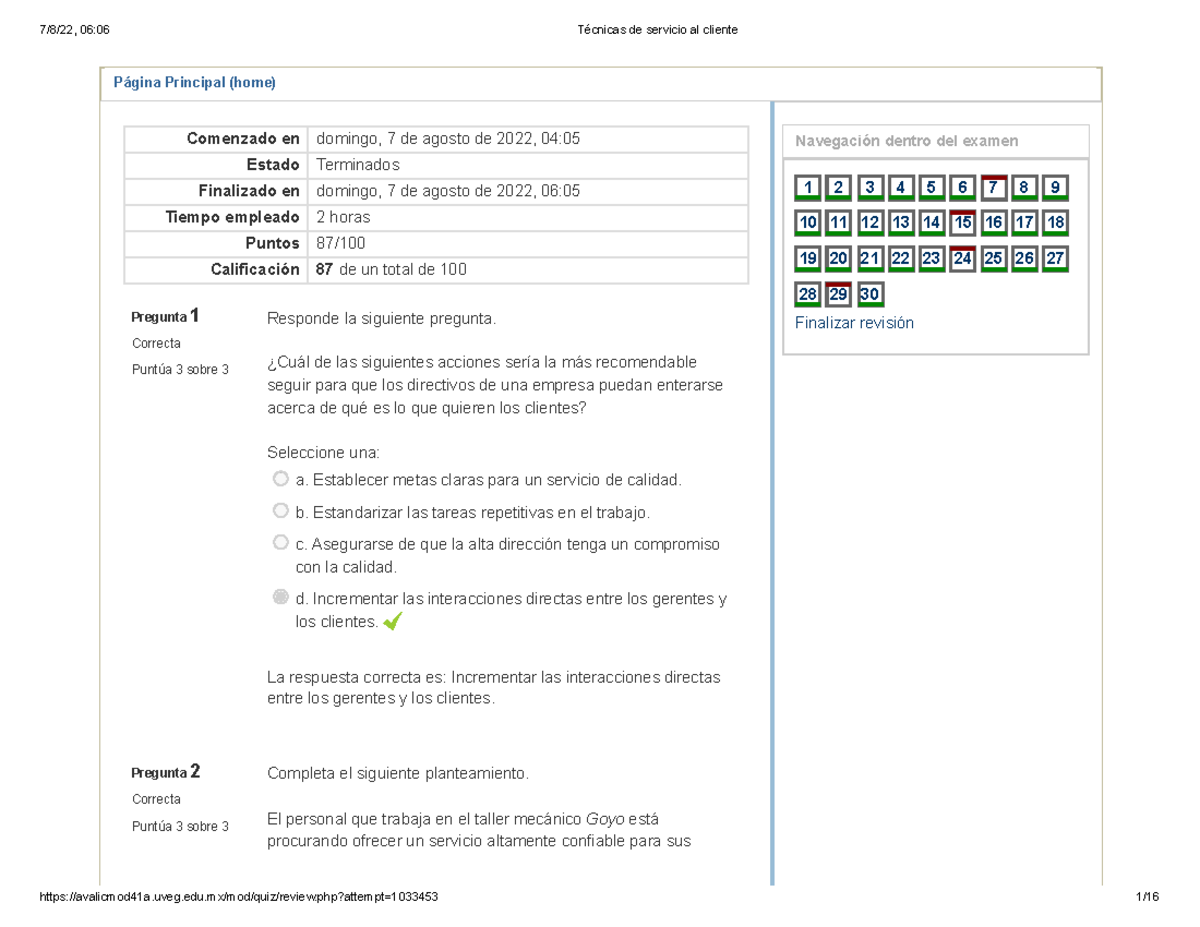
Task: Go to question 21 box
Action: (x=870, y=259)
